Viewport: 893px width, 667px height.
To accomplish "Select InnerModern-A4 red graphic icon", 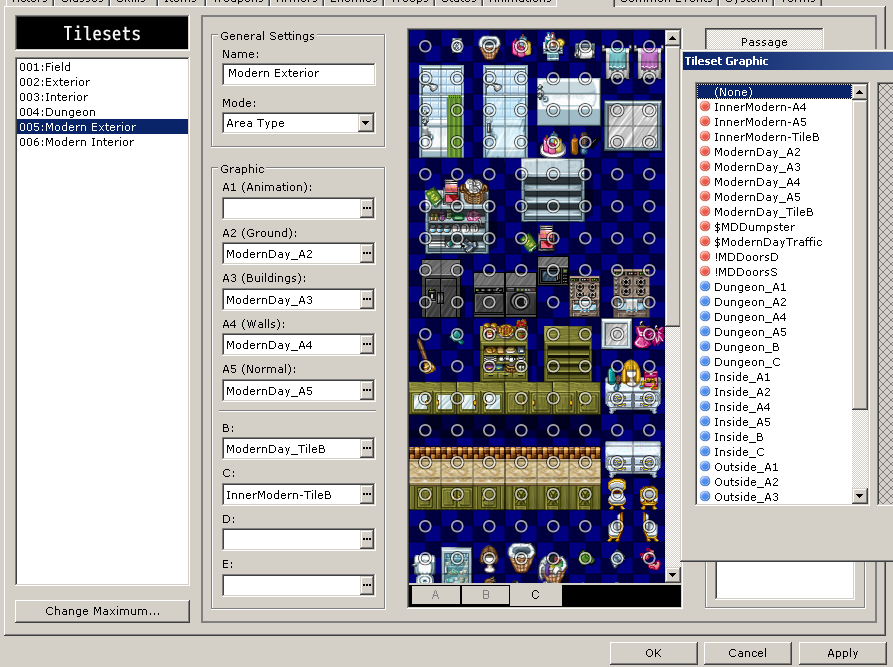I will (705, 107).
